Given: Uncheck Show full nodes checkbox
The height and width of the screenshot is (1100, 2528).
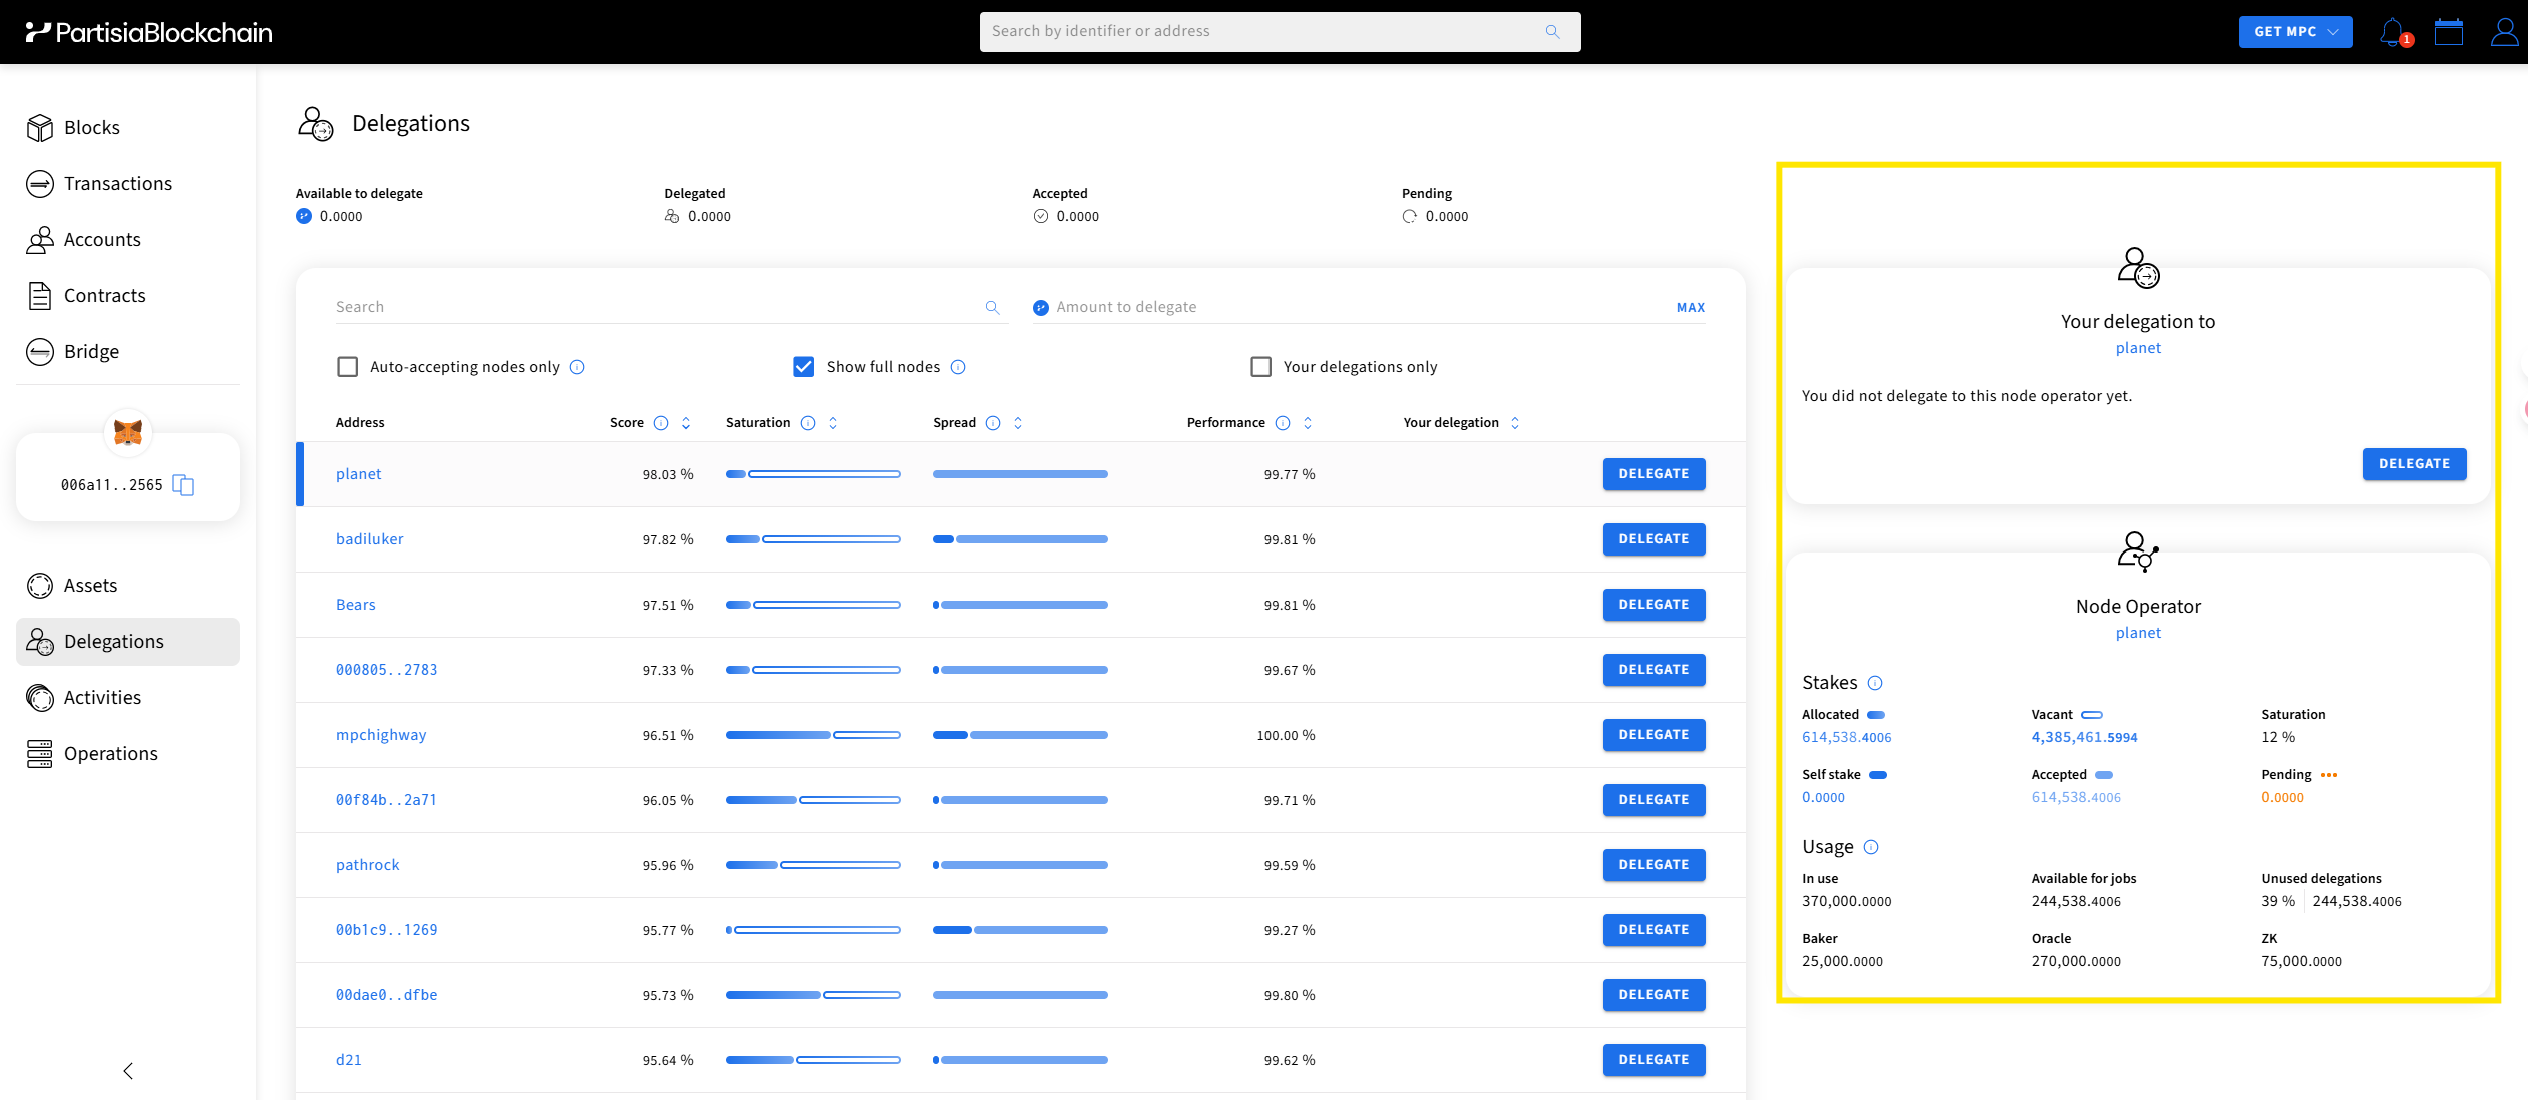Looking at the screenshot, I should pyautogui.click(x=803, y=367).
